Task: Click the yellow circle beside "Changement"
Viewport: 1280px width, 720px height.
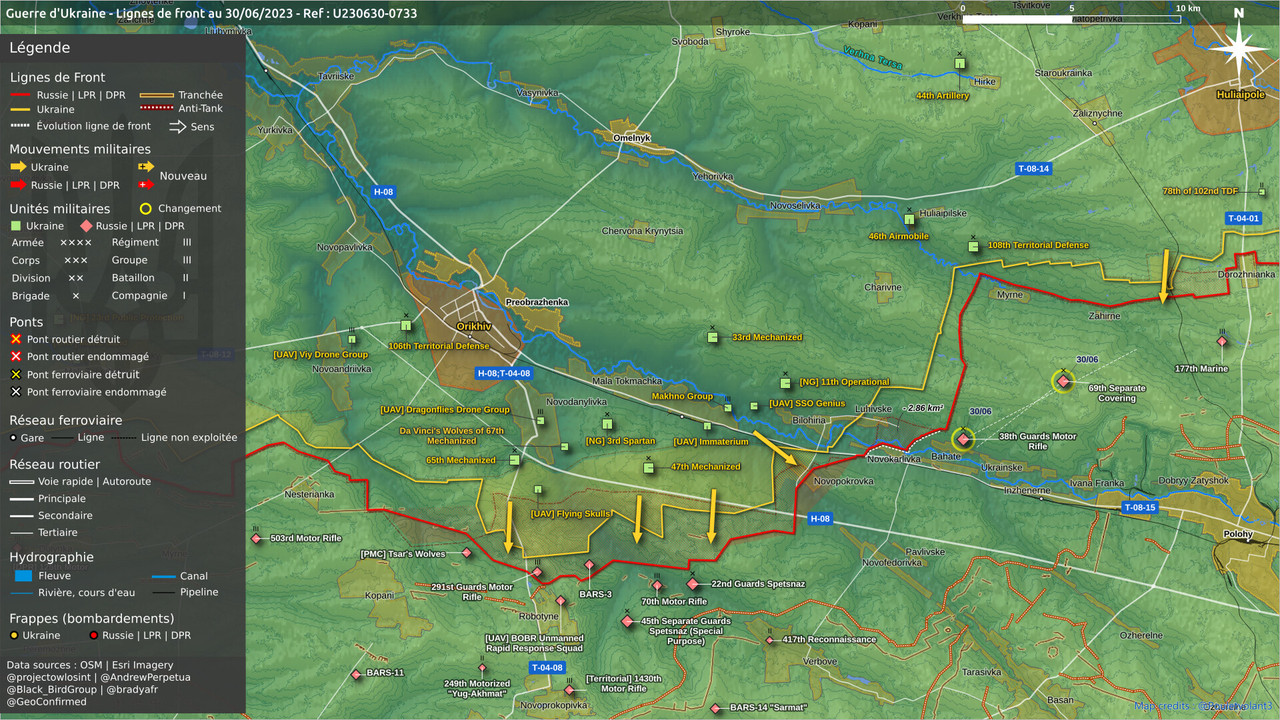Action: (146, 209)
